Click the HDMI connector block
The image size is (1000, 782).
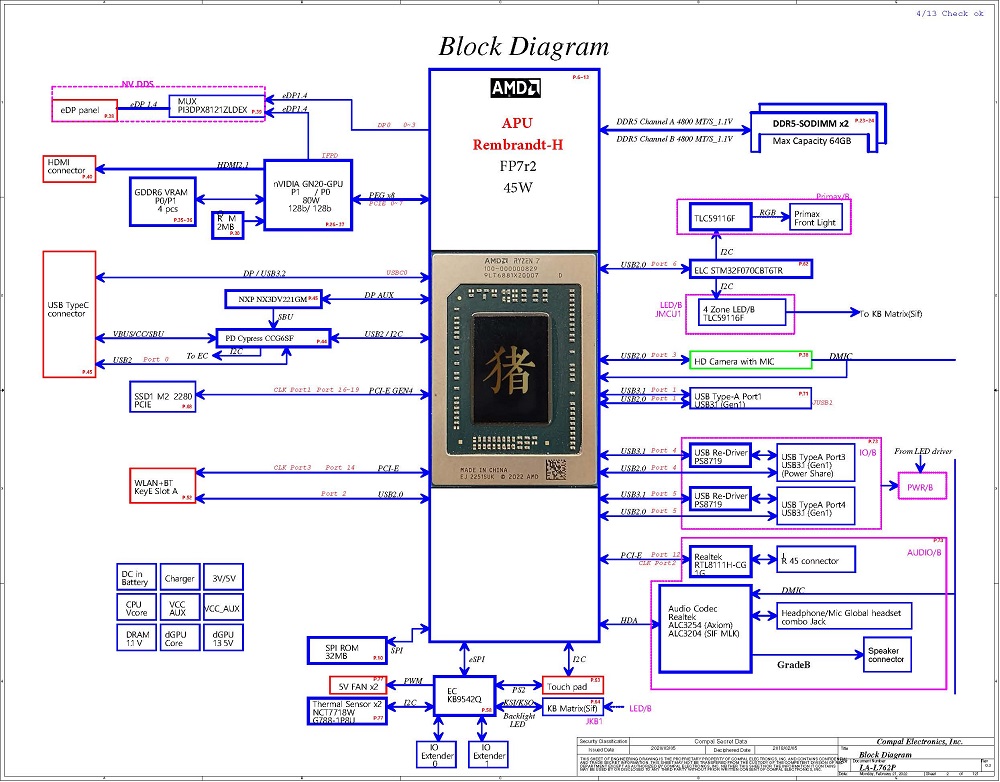70,168
